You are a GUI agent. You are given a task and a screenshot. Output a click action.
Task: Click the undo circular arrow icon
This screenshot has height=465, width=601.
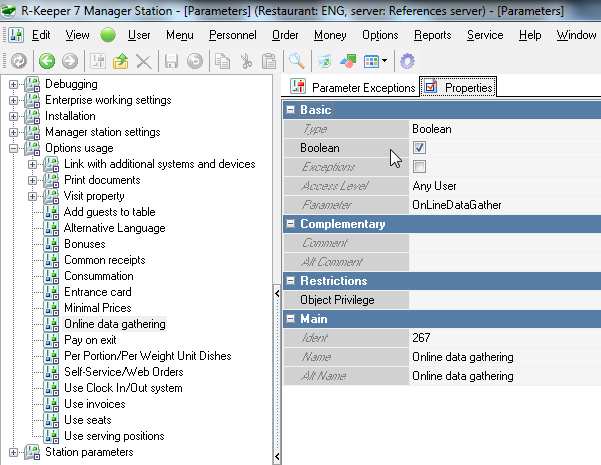[x=195, y=61]
